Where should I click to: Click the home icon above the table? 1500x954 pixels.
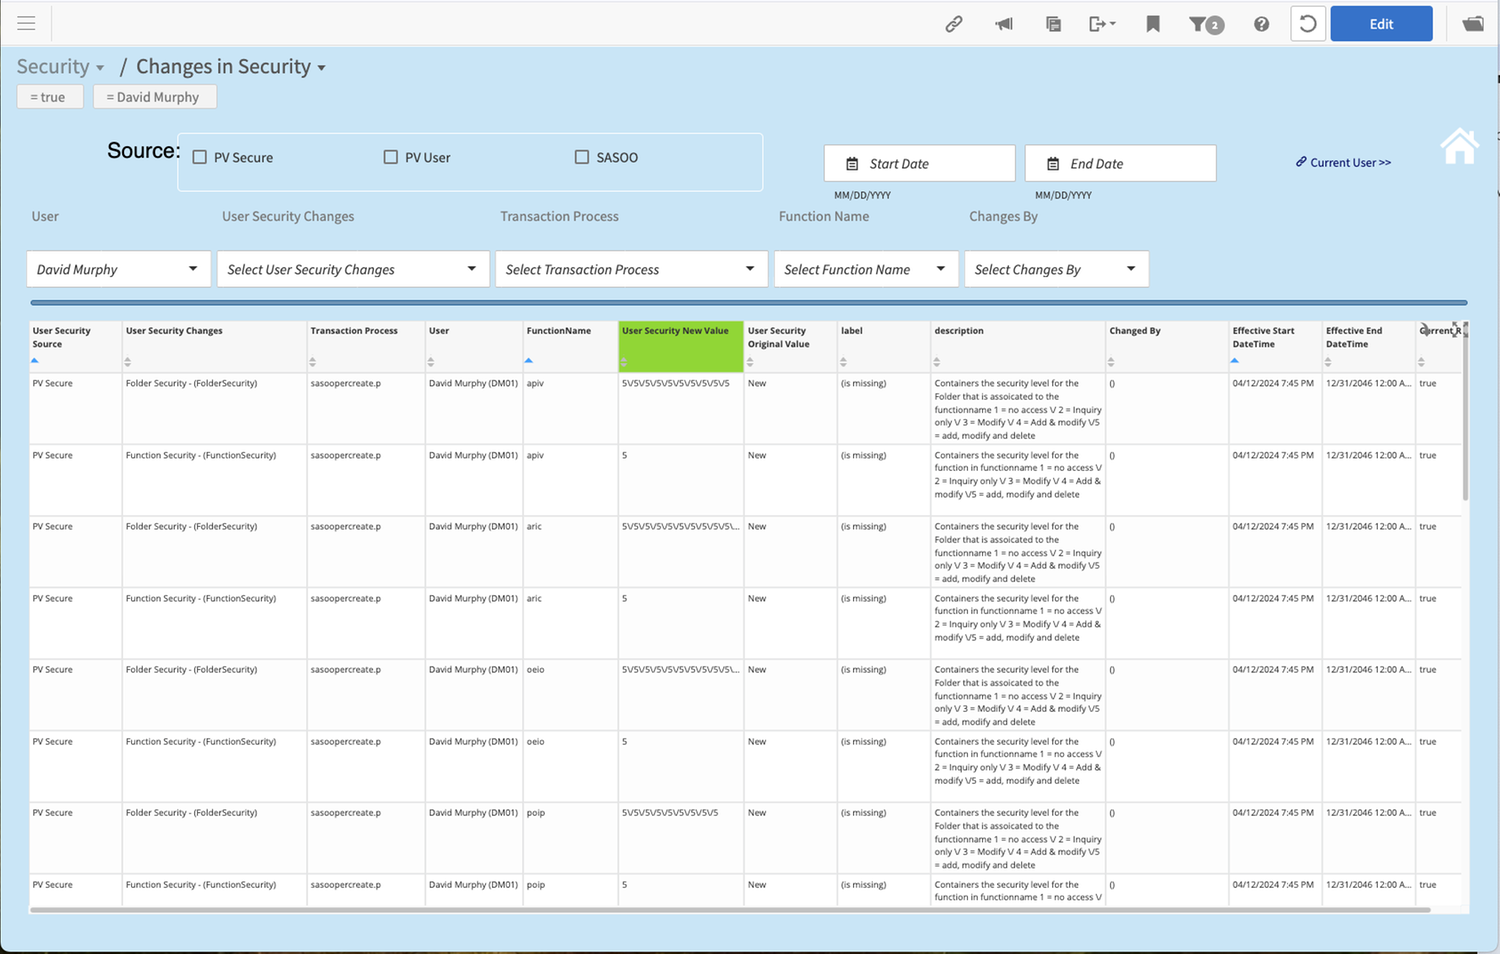coord(1459,145)
